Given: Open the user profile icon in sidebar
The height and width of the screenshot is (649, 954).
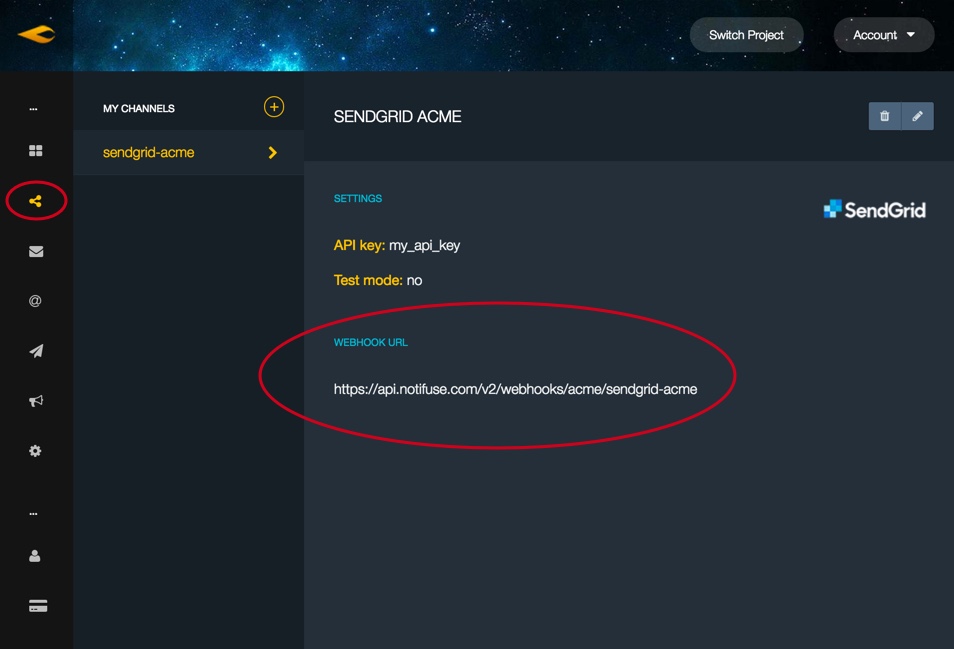Looking at the screenshot, I should (x=35, y=556).
